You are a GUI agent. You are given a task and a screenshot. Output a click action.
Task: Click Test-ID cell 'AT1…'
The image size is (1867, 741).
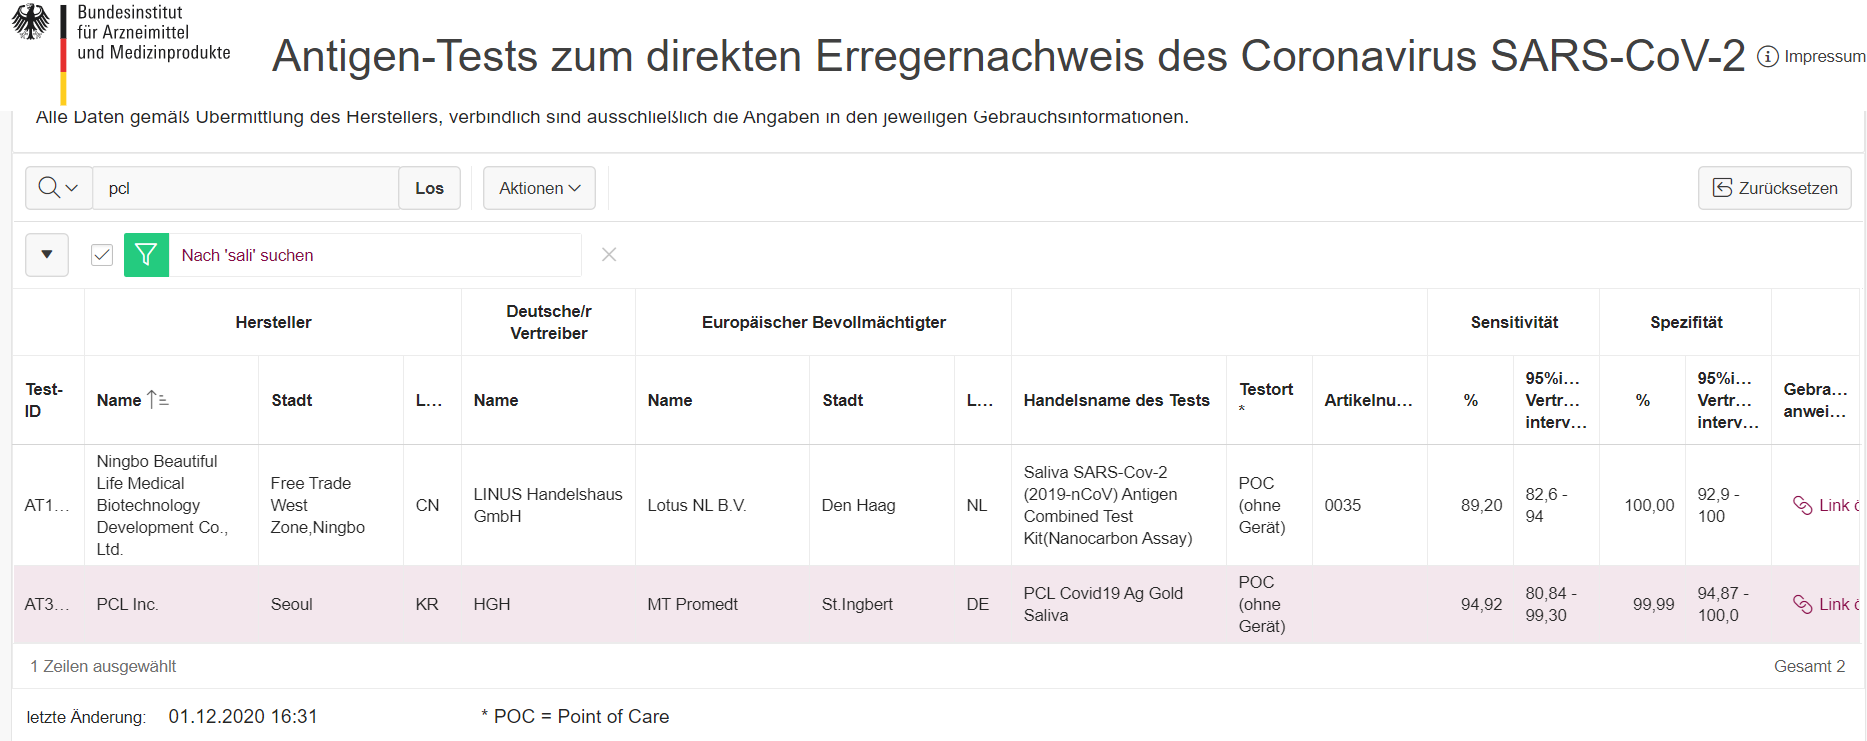tap(47, 505)
